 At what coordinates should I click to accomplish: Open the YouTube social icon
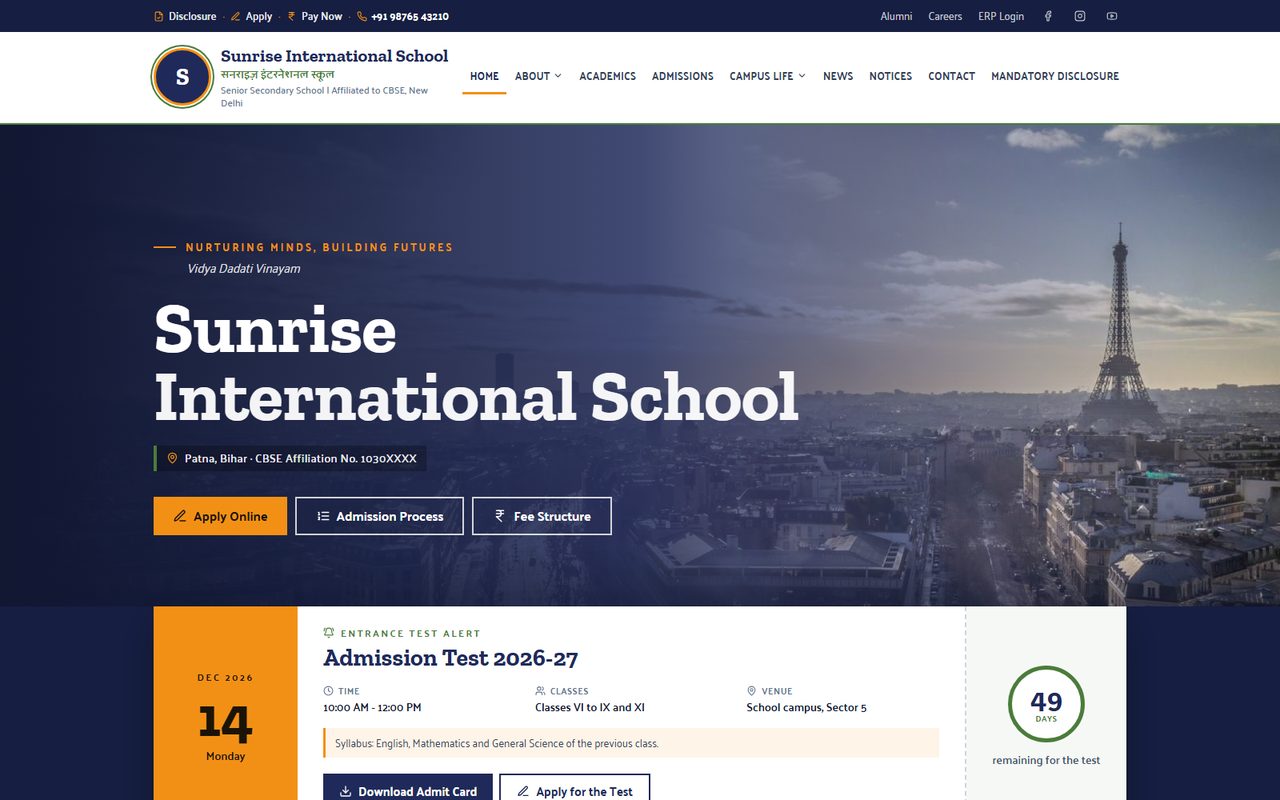click(x=1112, y=16)
